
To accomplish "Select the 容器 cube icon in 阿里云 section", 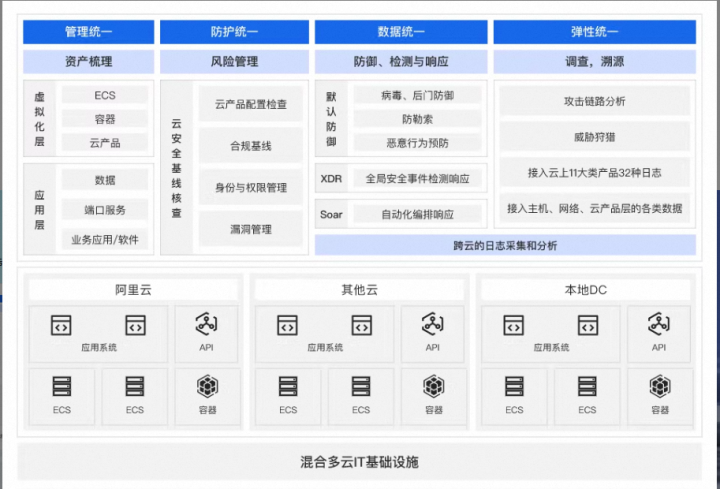I will pyautogui.click(x=208, y=386).
